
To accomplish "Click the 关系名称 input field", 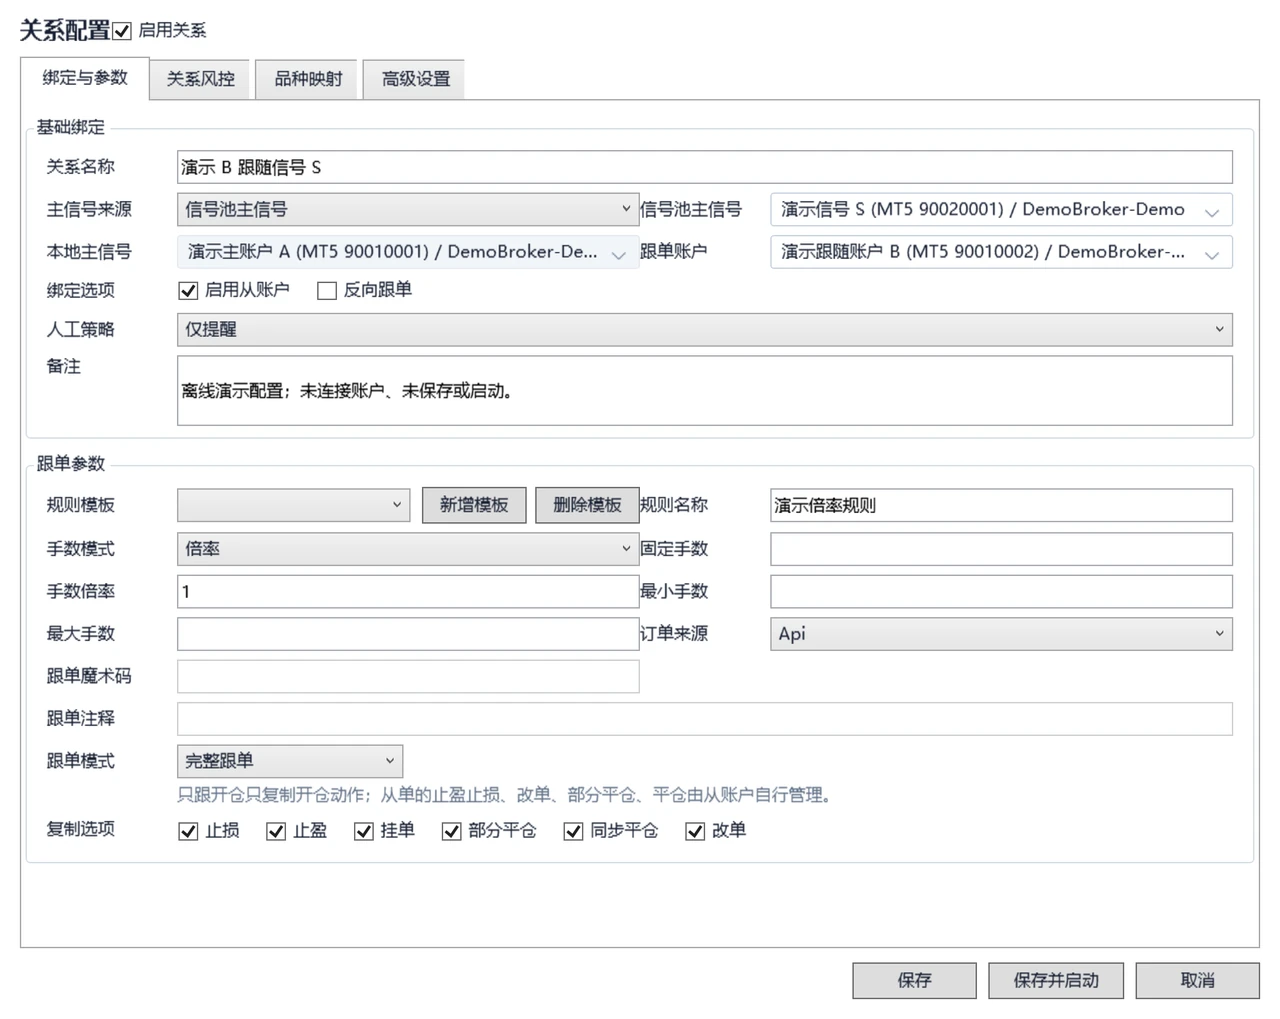I will (x=705, y=167).
